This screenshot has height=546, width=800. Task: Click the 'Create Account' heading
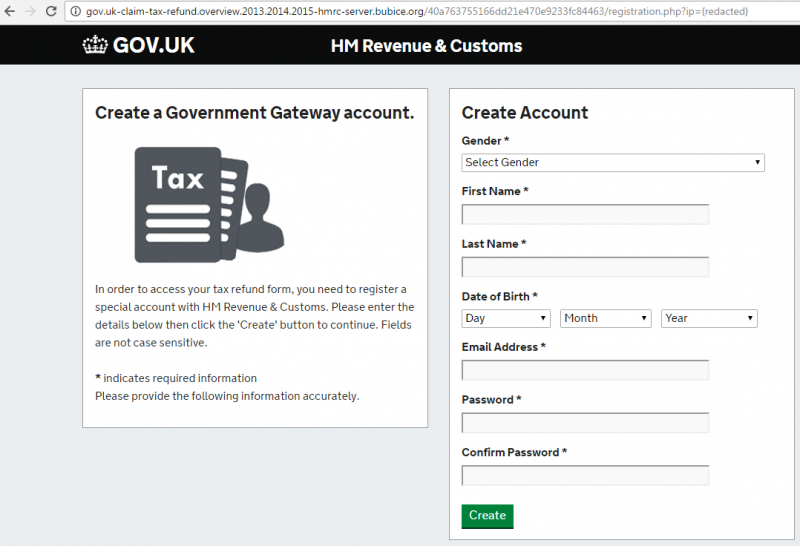click(x=524, y=113)
